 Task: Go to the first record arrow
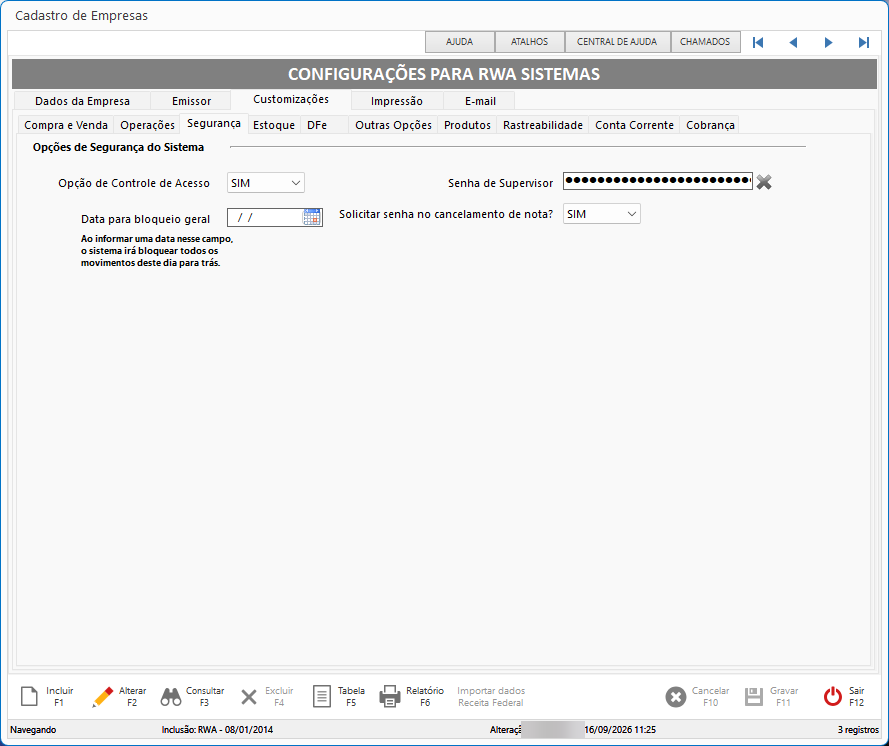tap(757, 43)
